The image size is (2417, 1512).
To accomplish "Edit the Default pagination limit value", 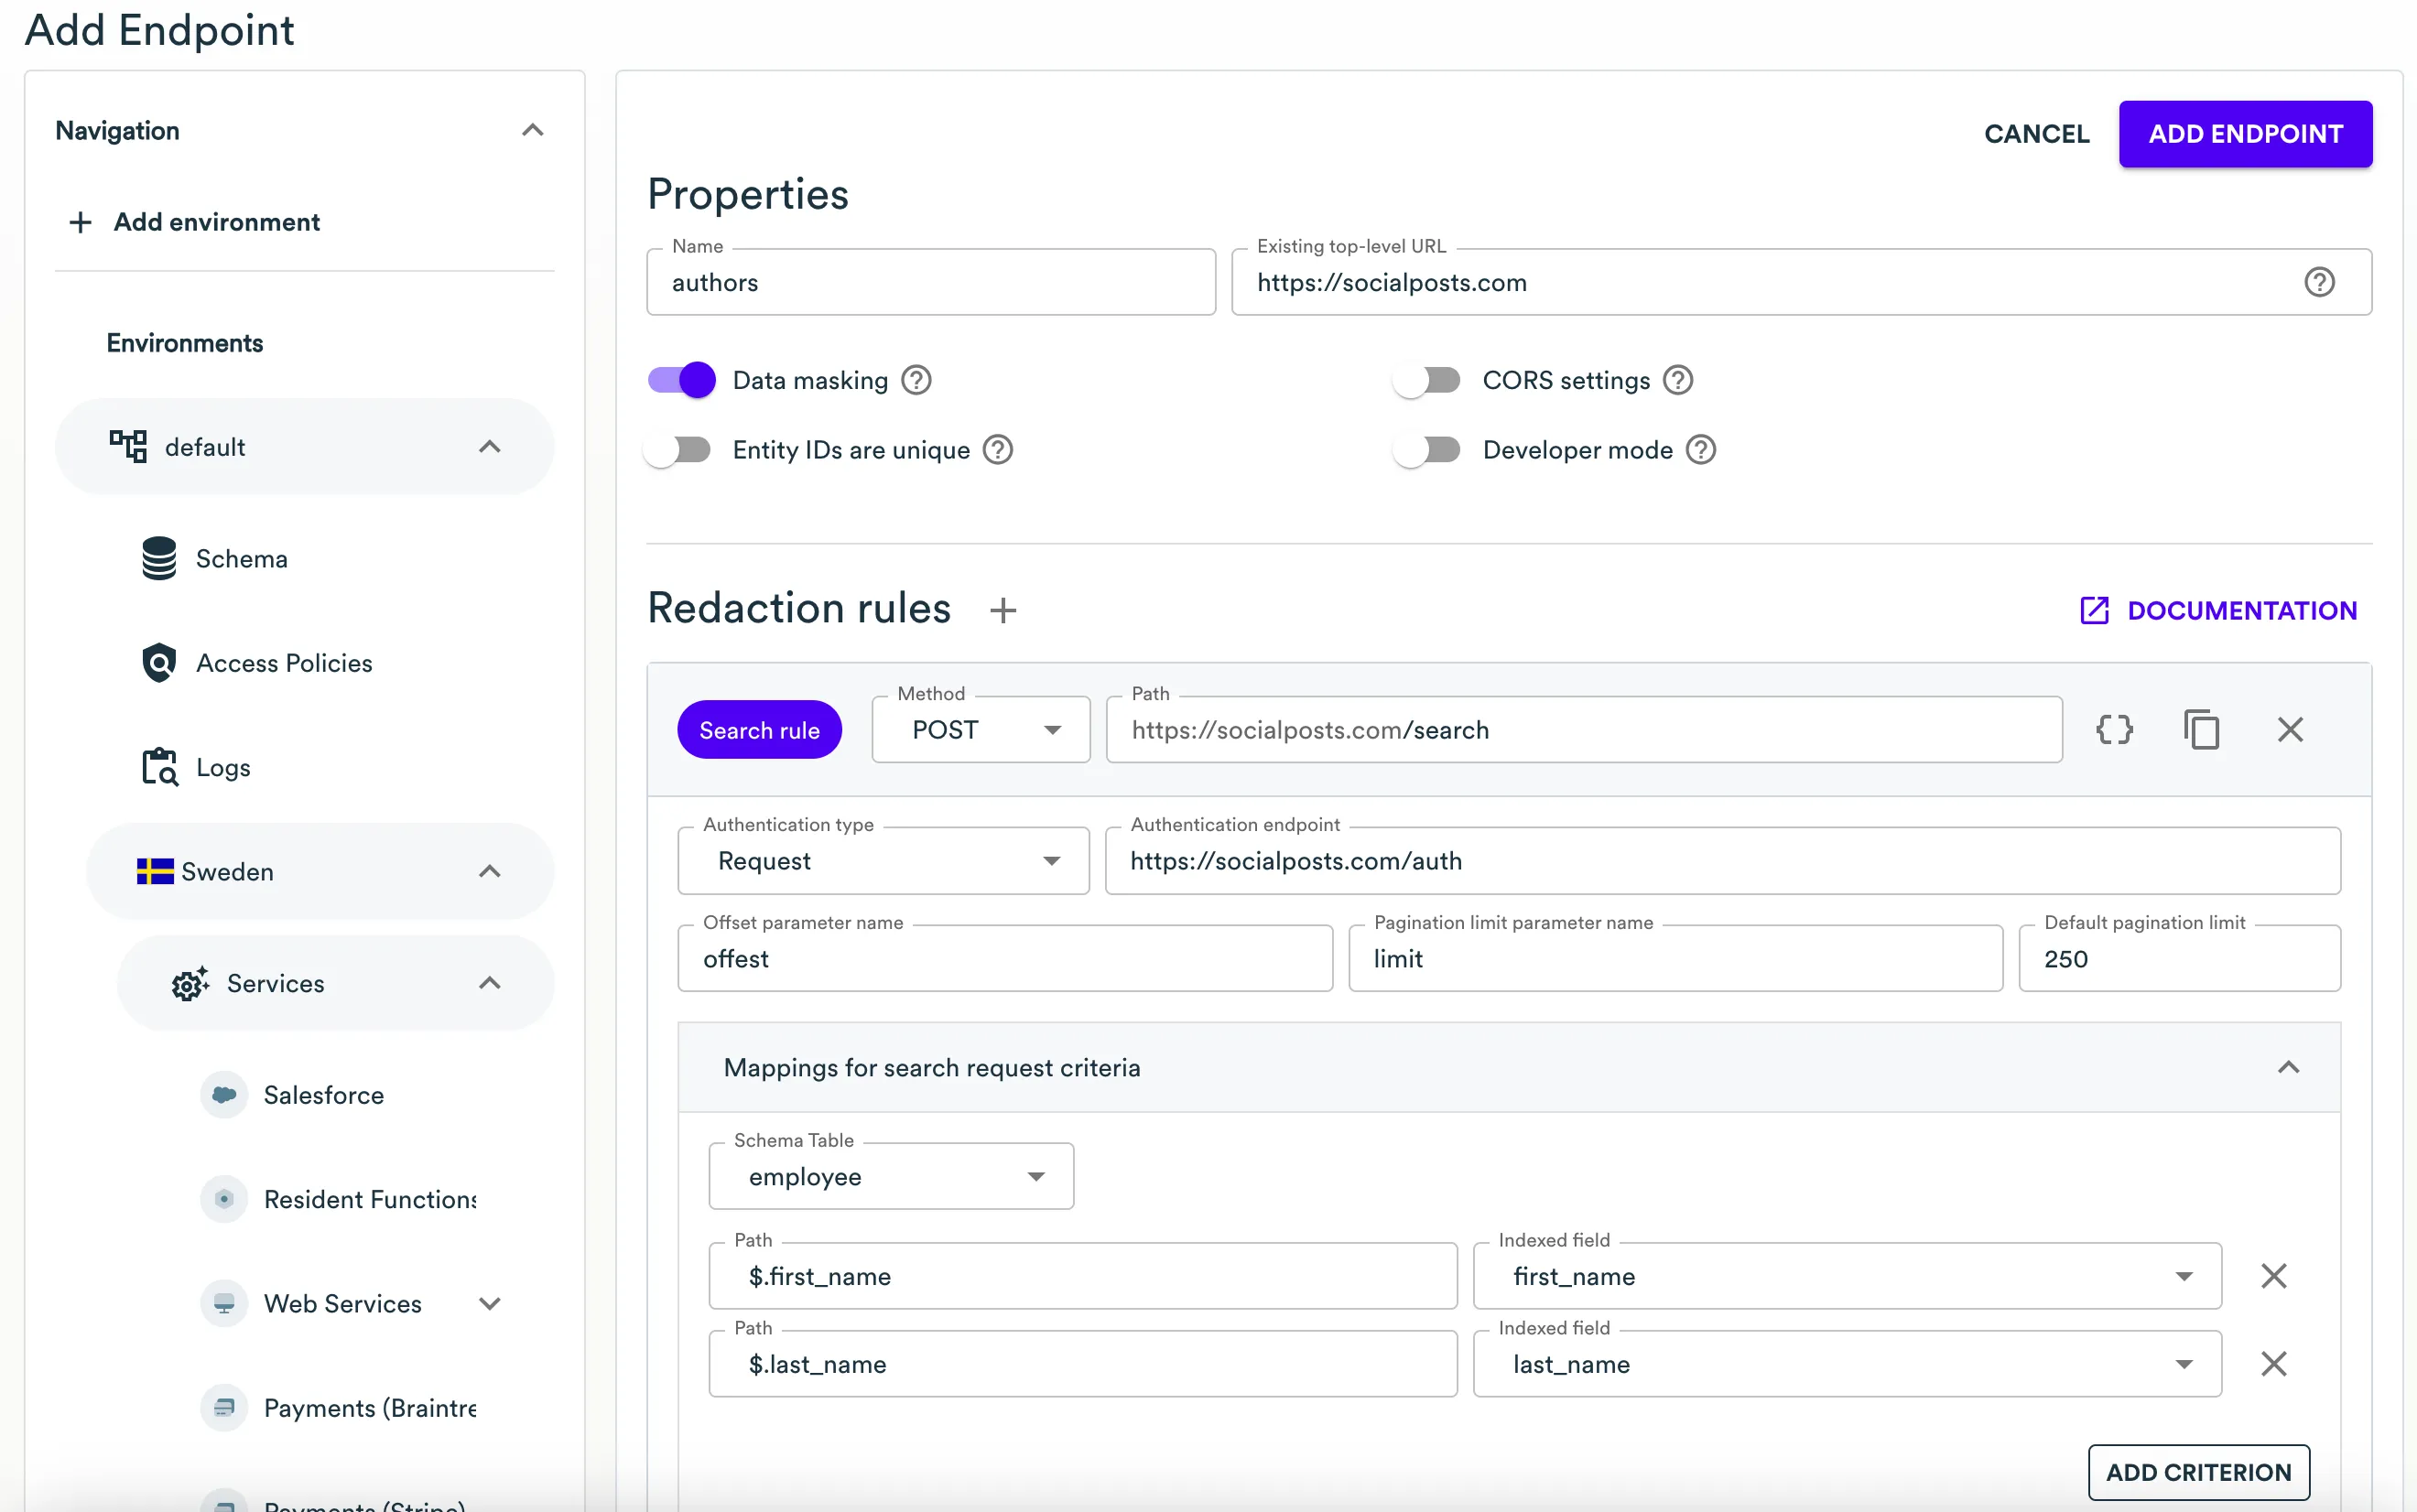I will pos(2178,958).
